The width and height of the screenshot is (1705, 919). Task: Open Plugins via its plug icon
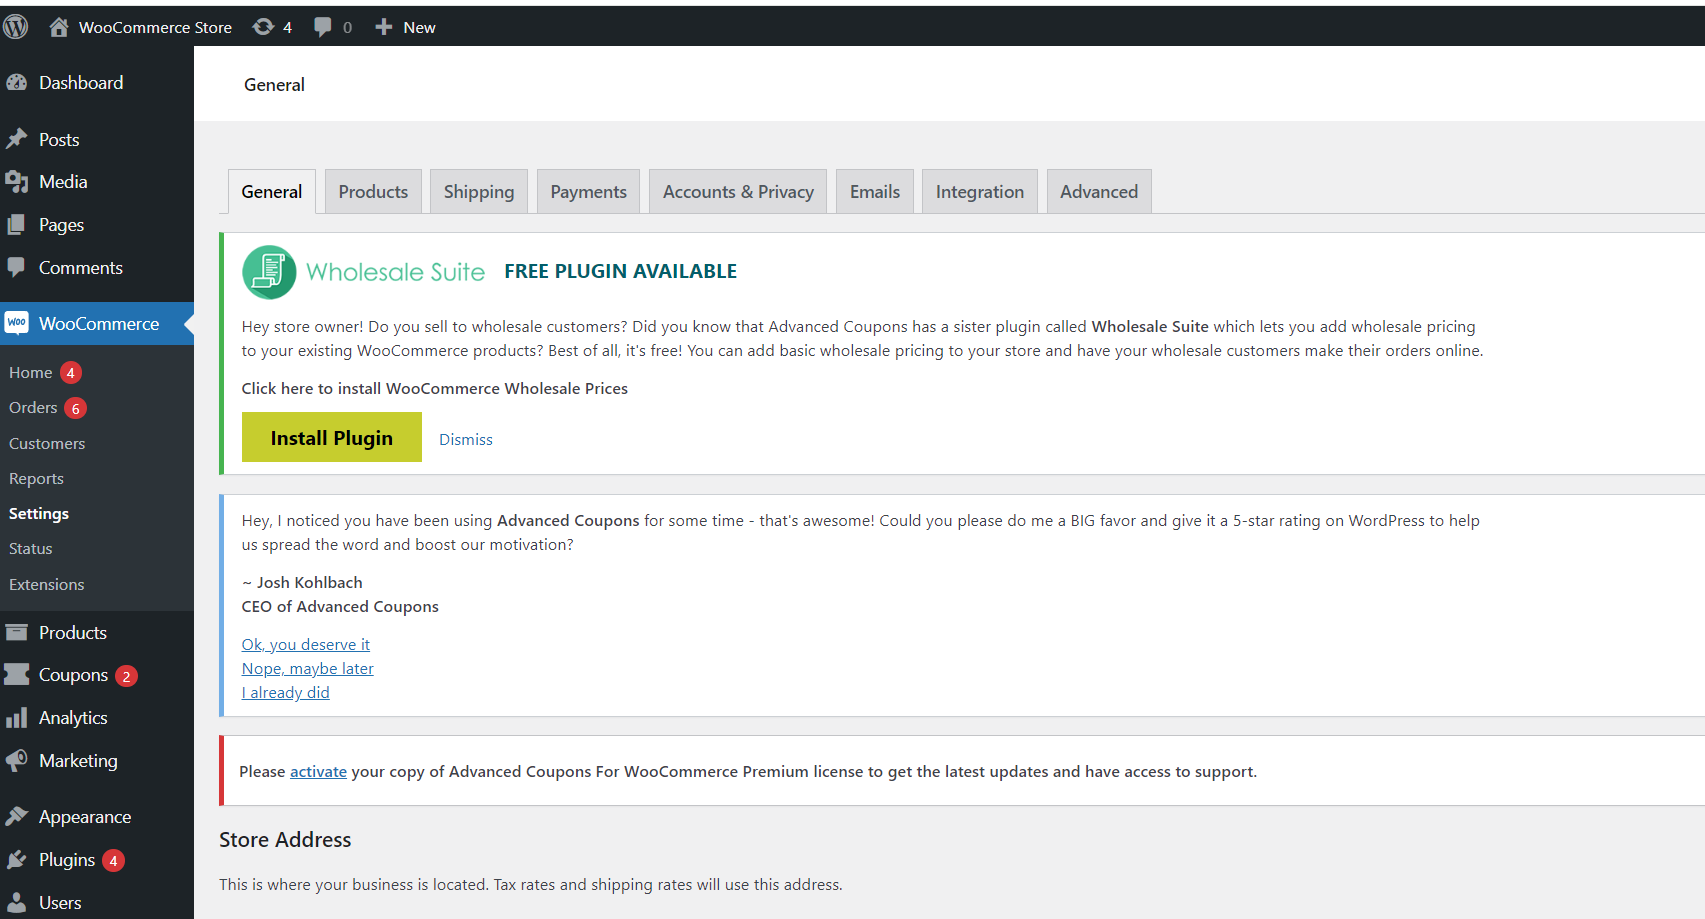tap(18, 859)
